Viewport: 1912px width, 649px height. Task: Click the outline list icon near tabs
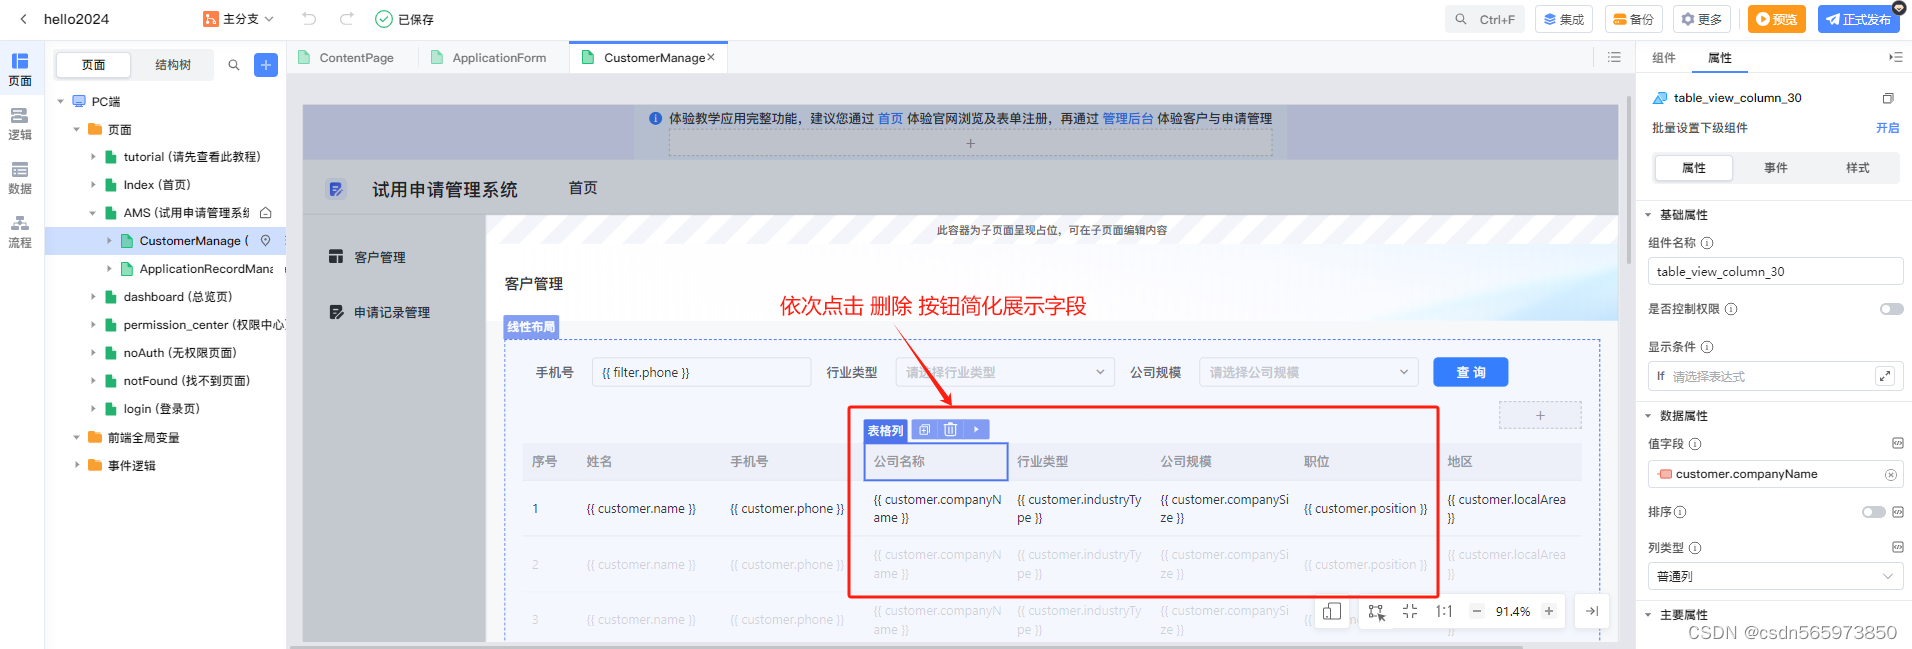[1614, 57]
